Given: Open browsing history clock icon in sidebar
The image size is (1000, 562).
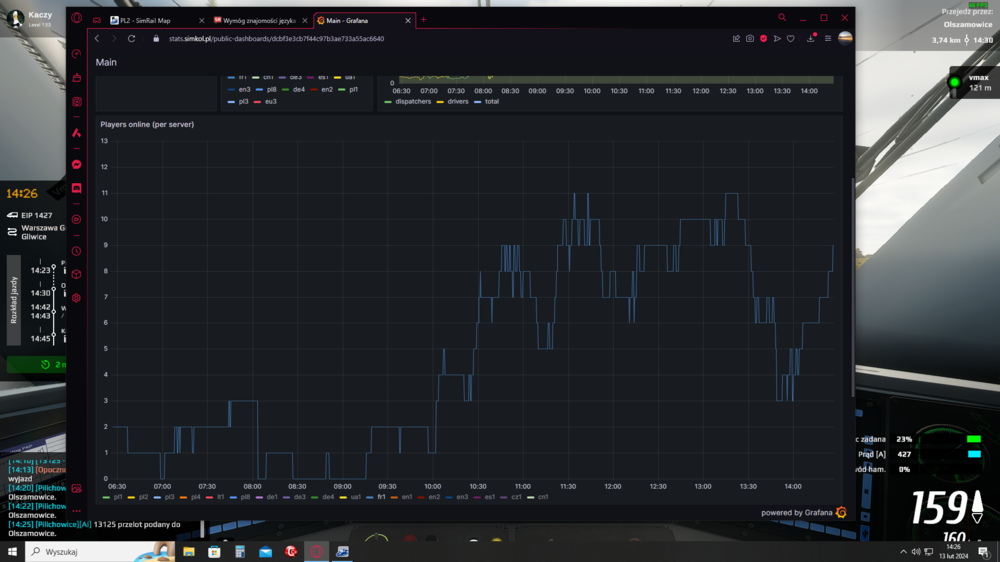Looking at the screenshot, I should 77,251.
